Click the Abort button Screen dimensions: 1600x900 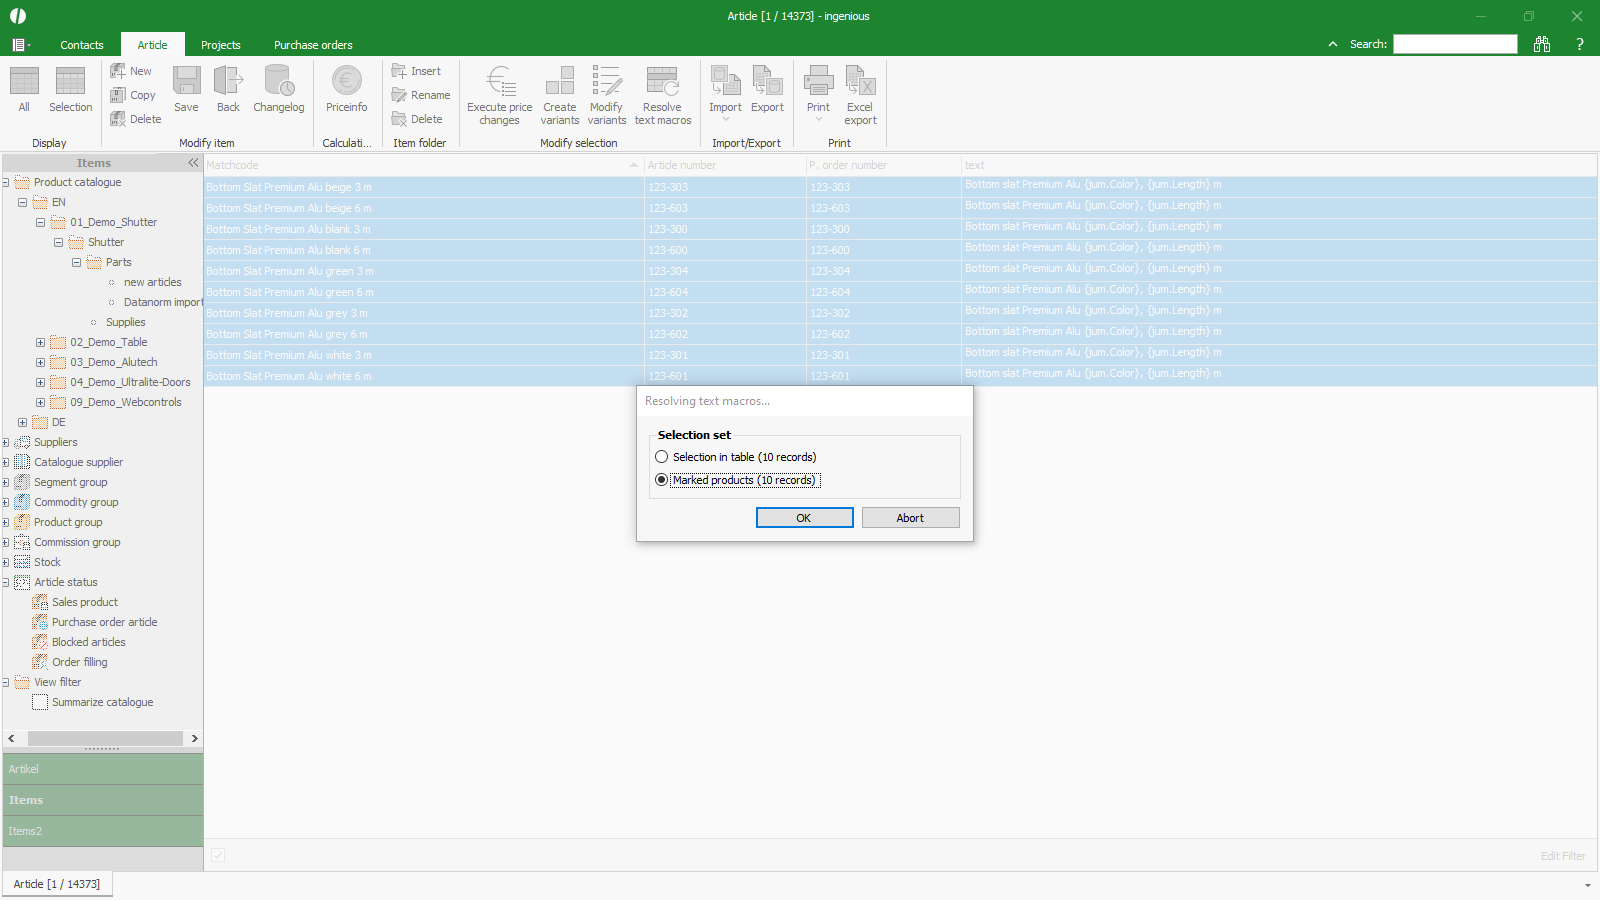click(x=910, y=518)
